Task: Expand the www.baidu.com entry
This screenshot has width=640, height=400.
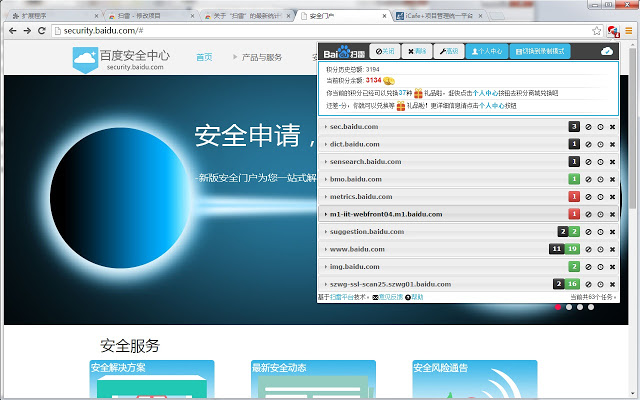Action: (326, 249)
